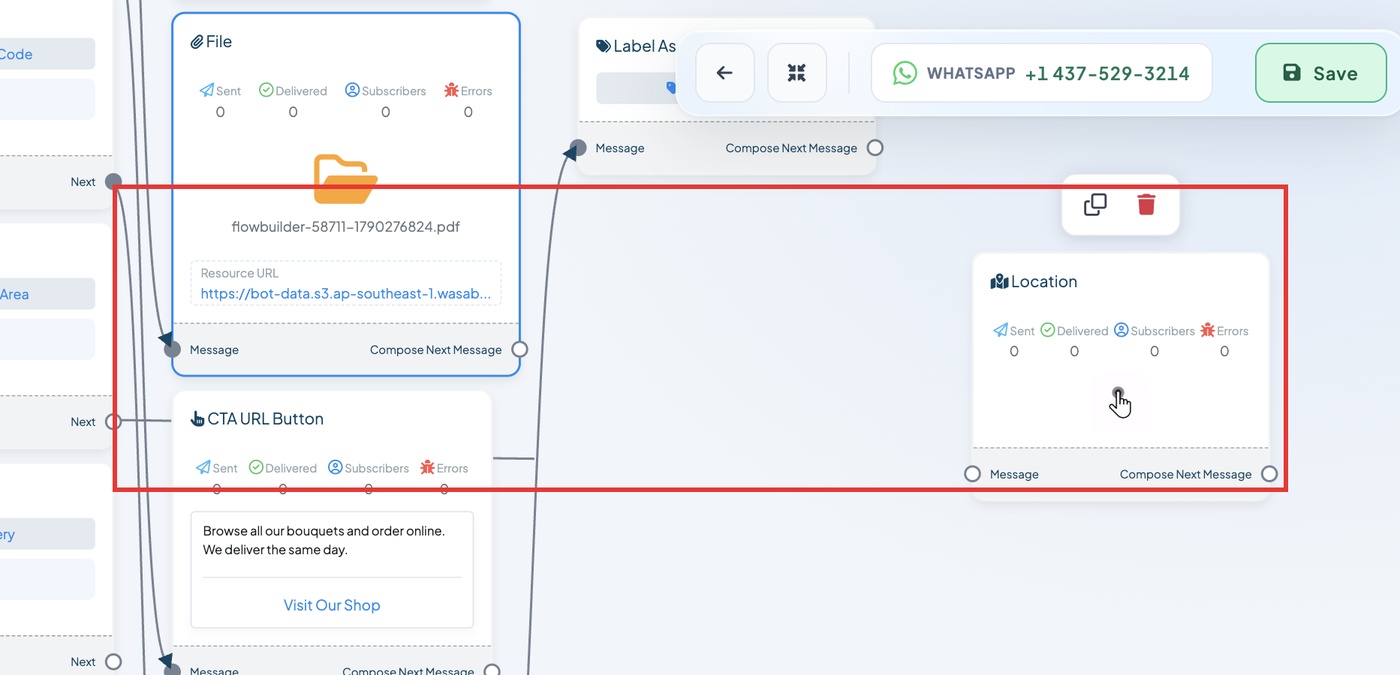Click the Area field in the left node
Image resolution: width=1400 pixels, height=675 pixels.
(47, 294)
